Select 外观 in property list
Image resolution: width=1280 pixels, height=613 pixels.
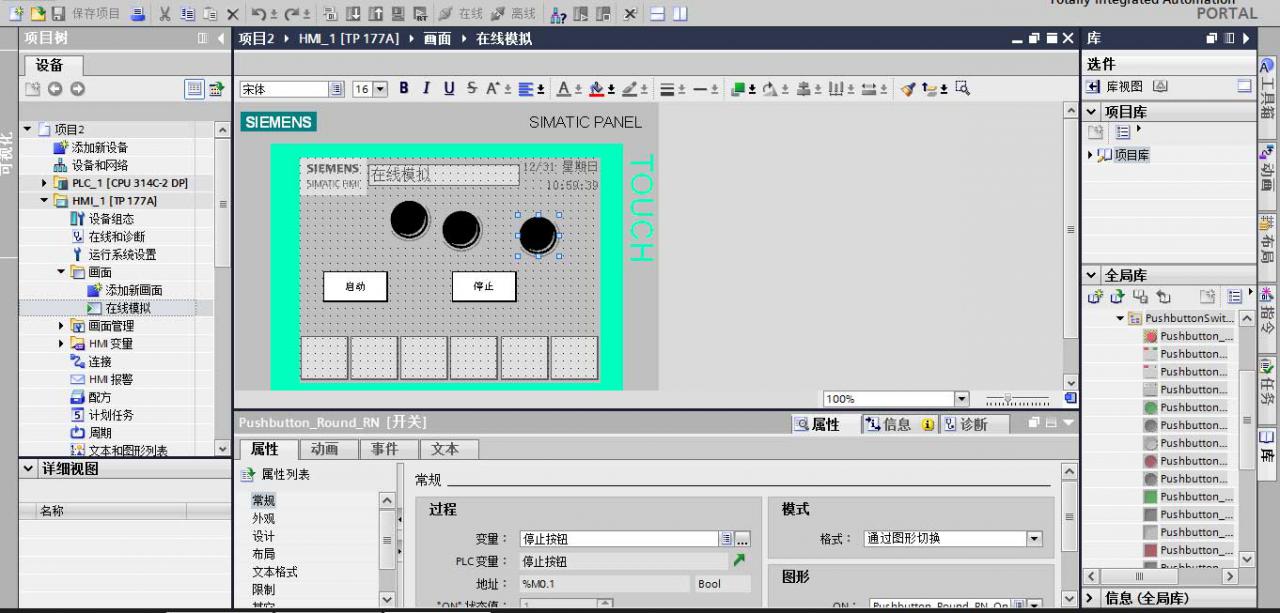coord(263,518)
